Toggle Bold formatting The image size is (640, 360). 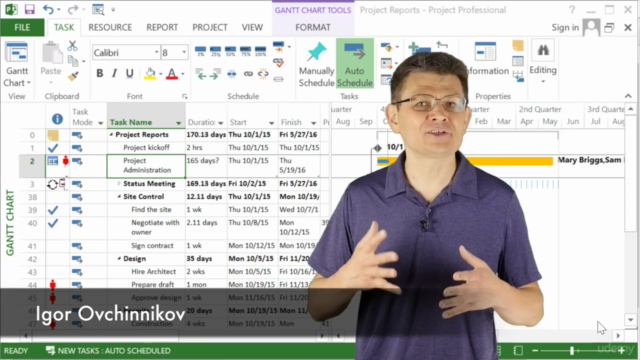(x=100, y=73)
